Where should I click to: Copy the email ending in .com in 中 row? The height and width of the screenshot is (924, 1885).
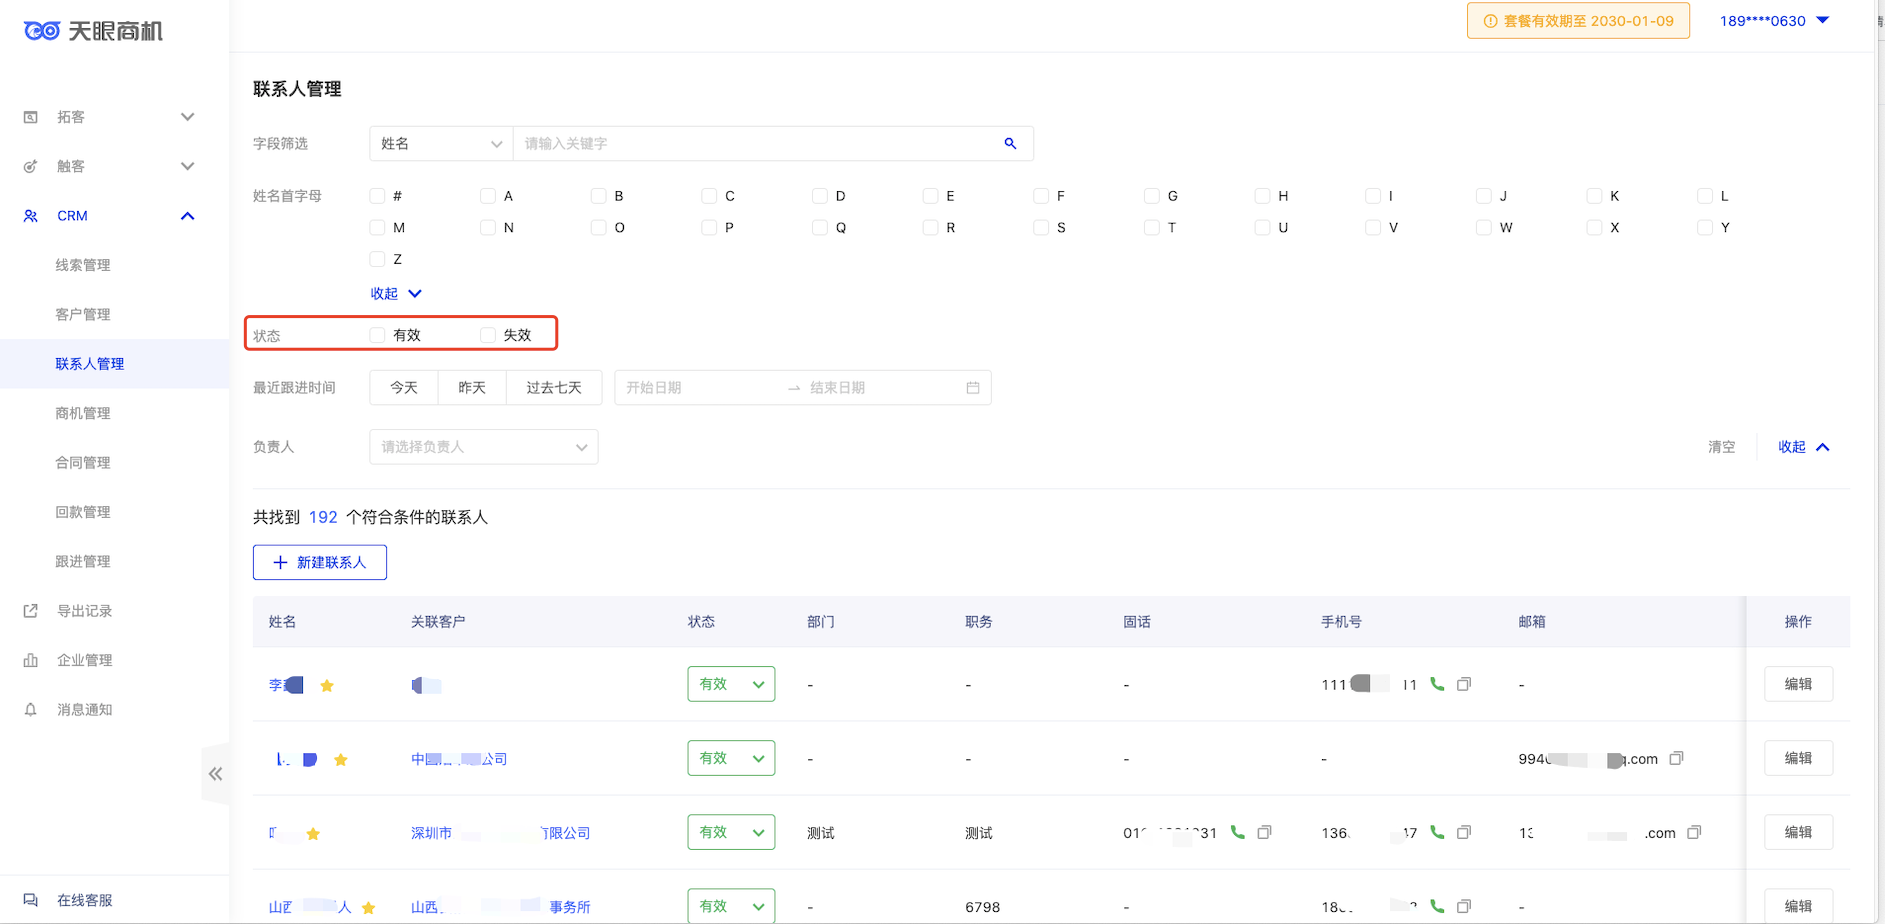(1677, 759)
